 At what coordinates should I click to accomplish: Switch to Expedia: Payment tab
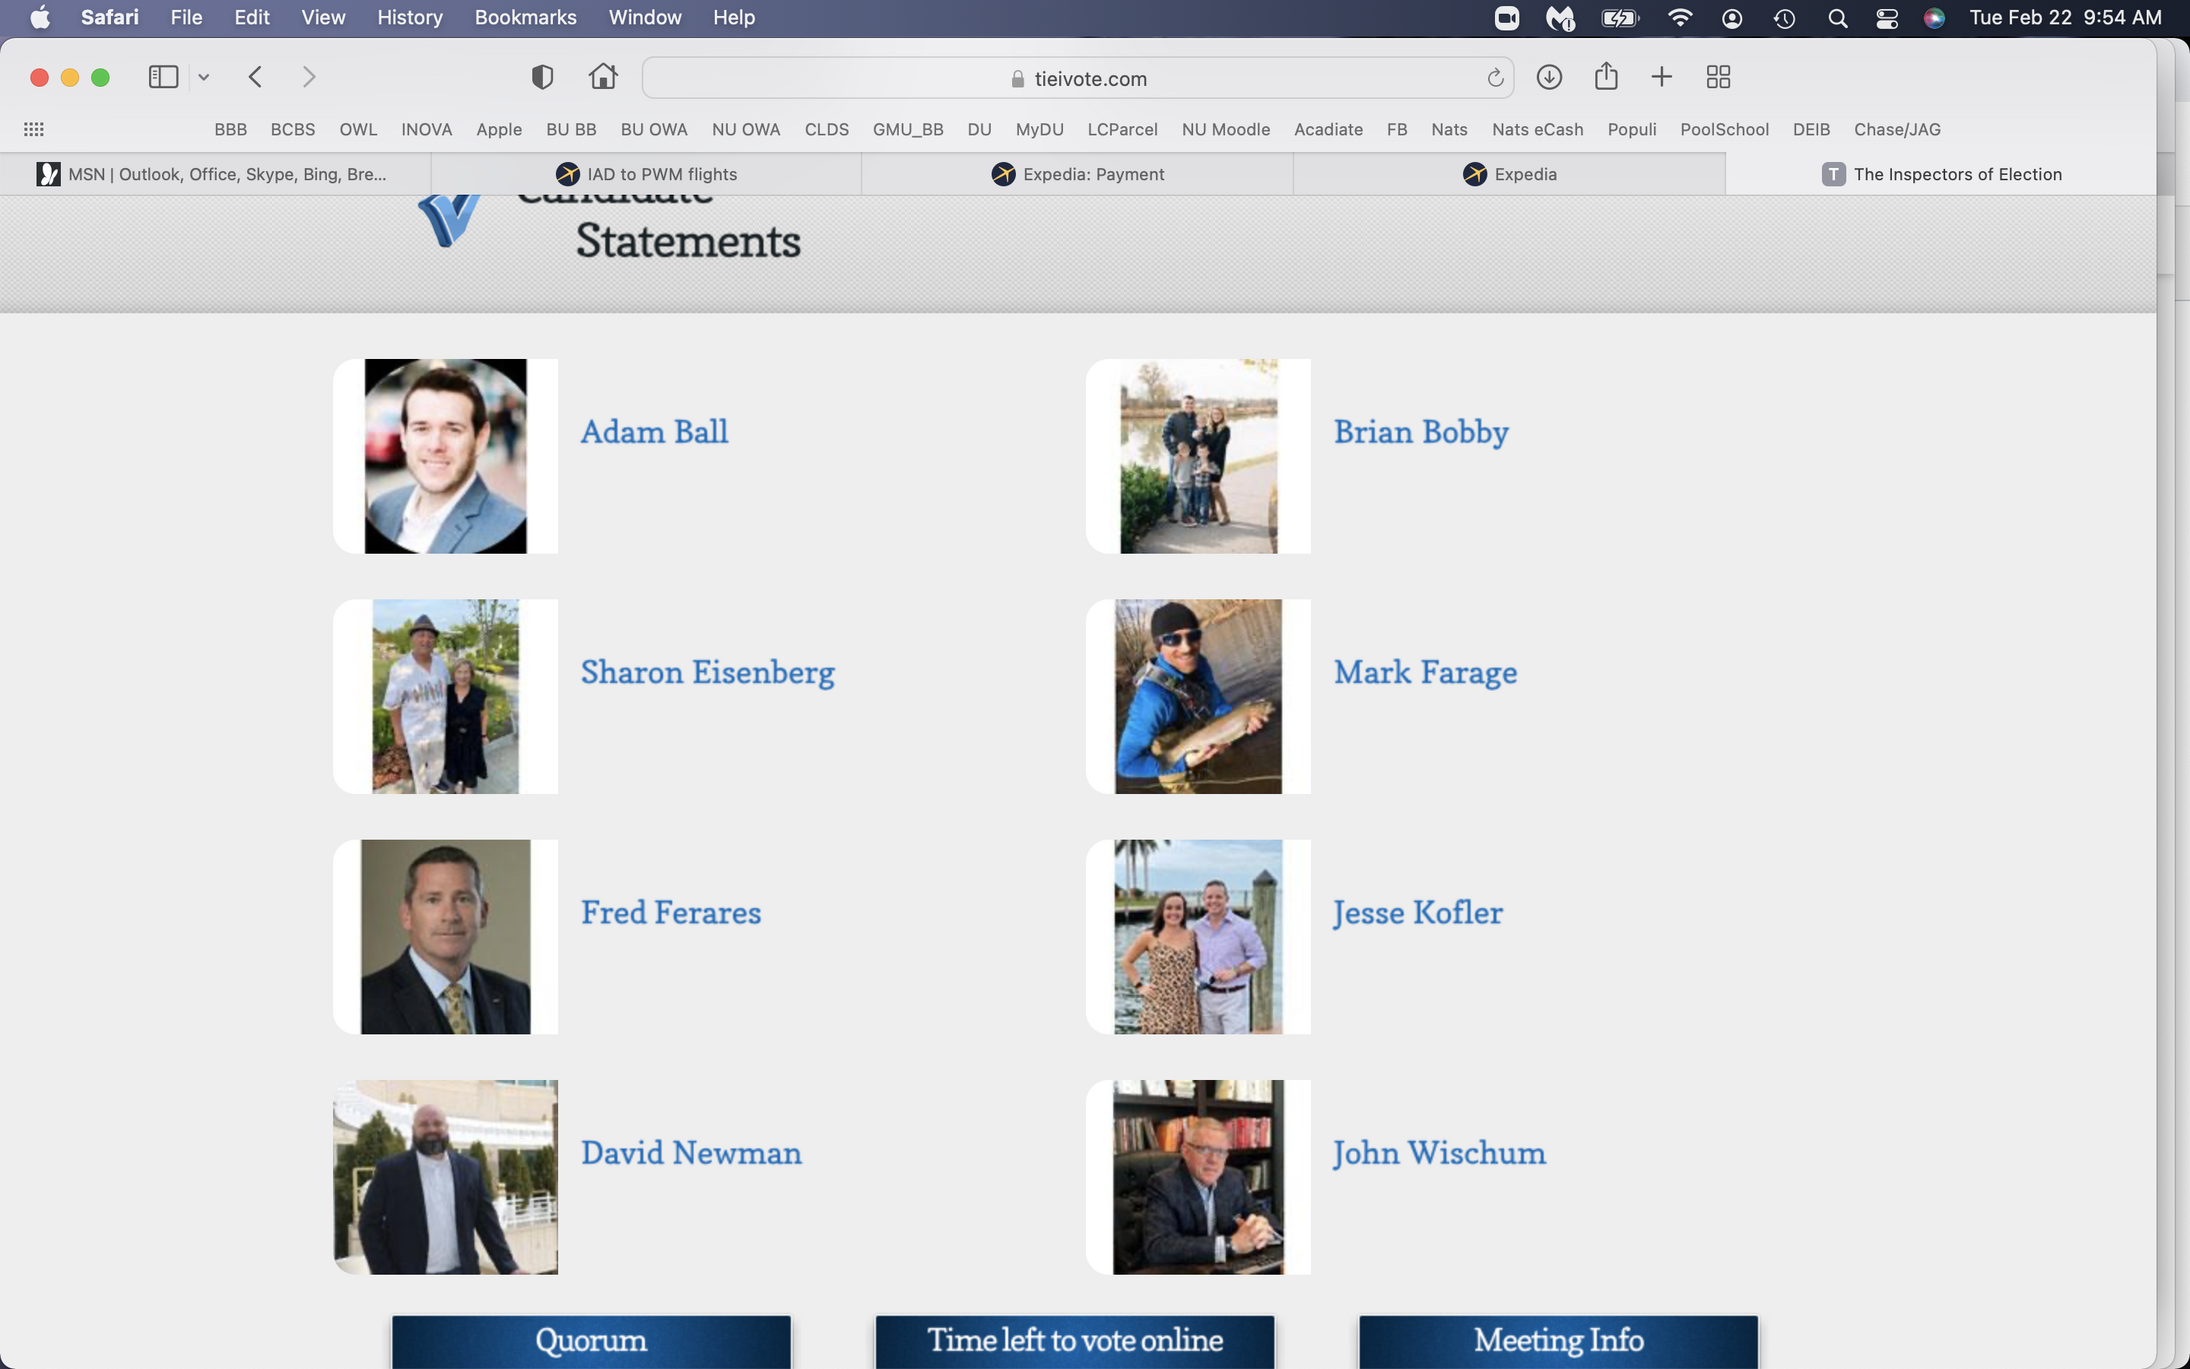(x=1077, y=174)
